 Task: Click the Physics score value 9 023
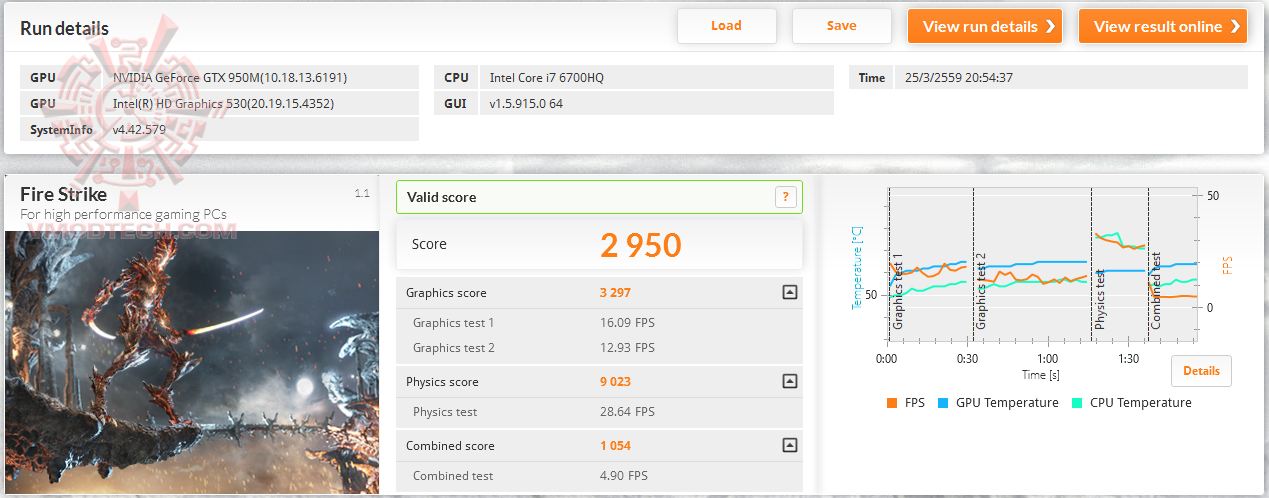pos(615,382)
